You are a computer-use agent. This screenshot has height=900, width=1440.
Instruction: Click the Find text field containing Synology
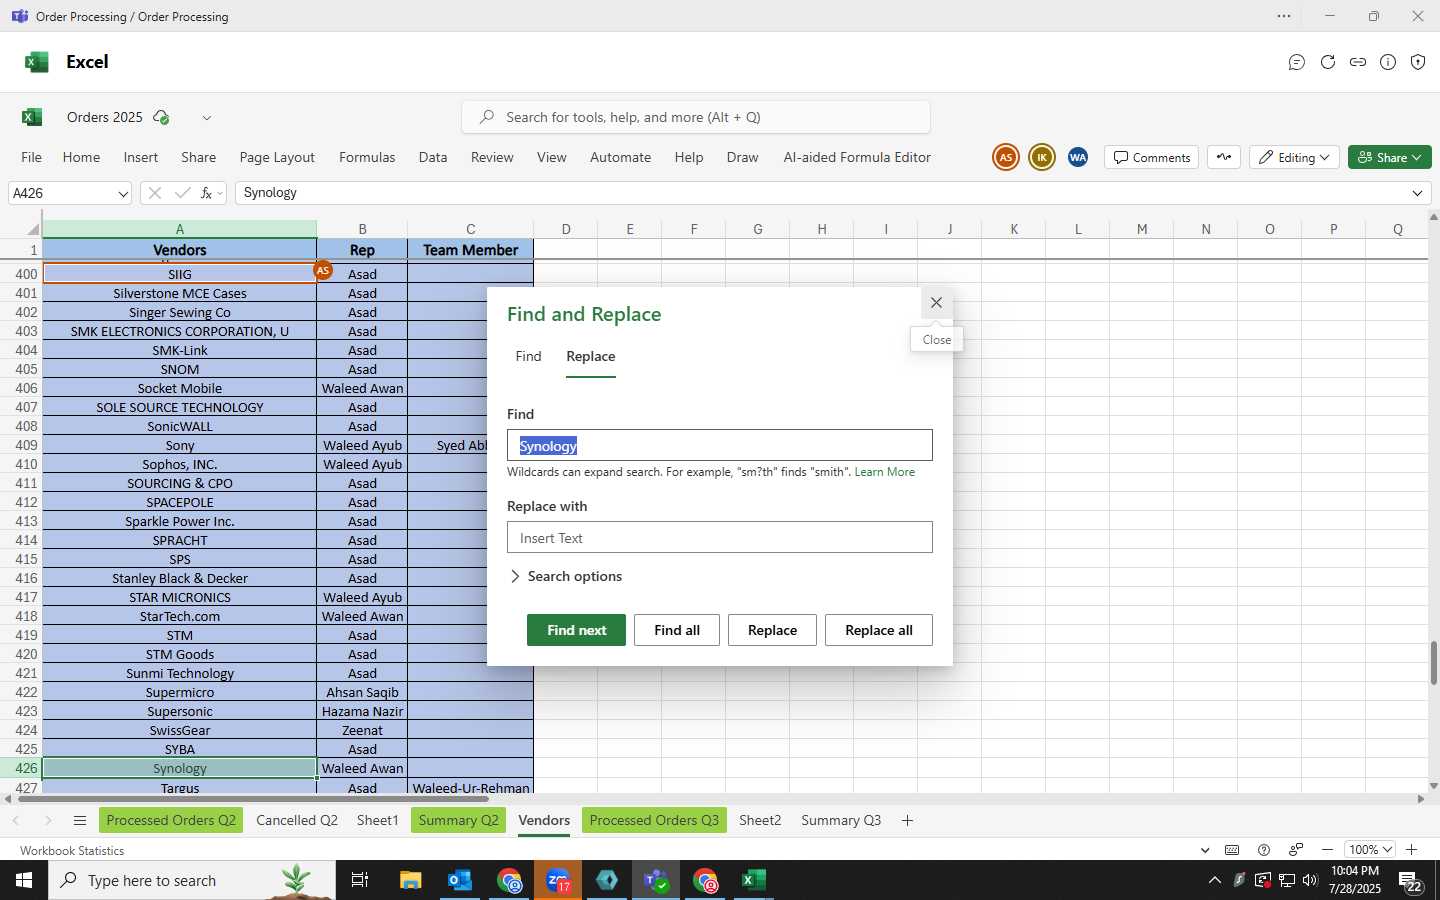click(720, 446)
